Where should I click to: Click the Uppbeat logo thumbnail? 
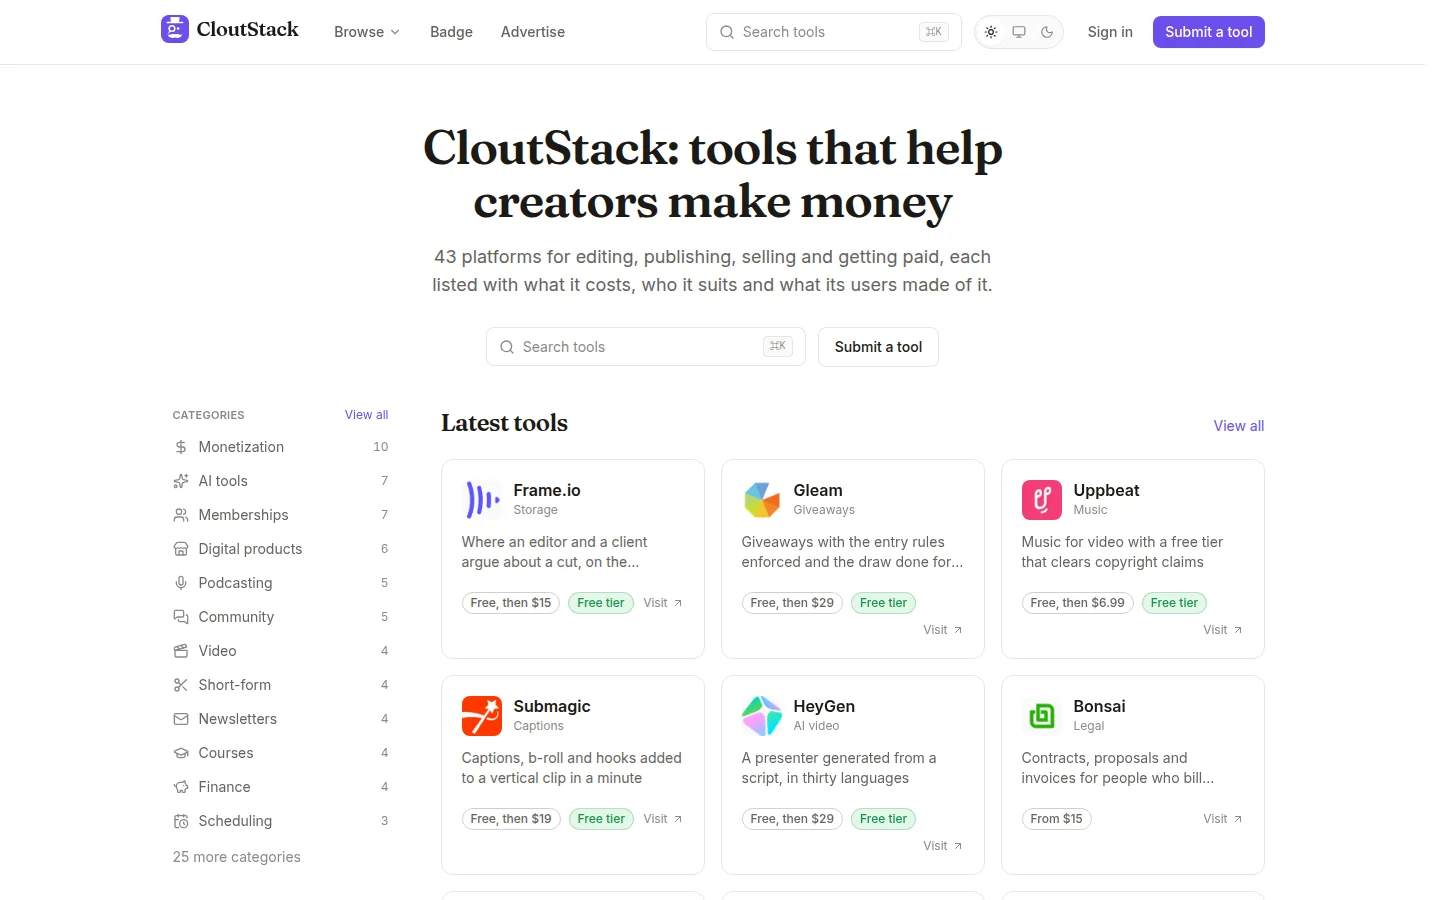pos(1042,500)
